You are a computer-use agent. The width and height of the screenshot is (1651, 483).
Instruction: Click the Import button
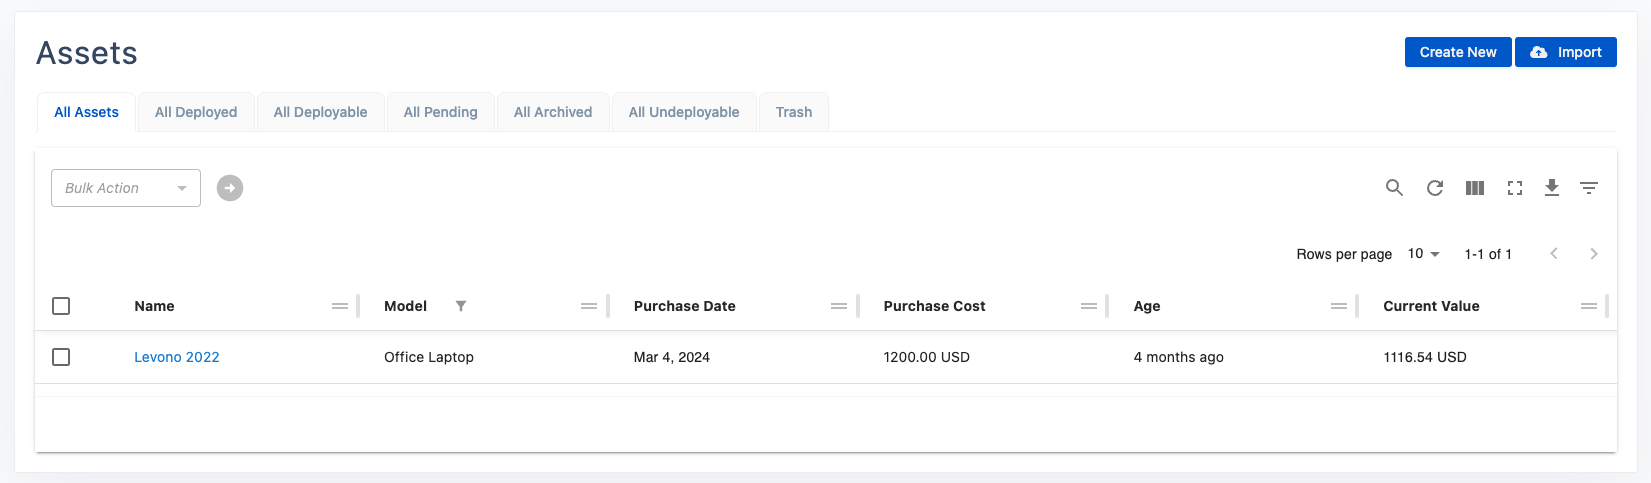point(1566,52)
